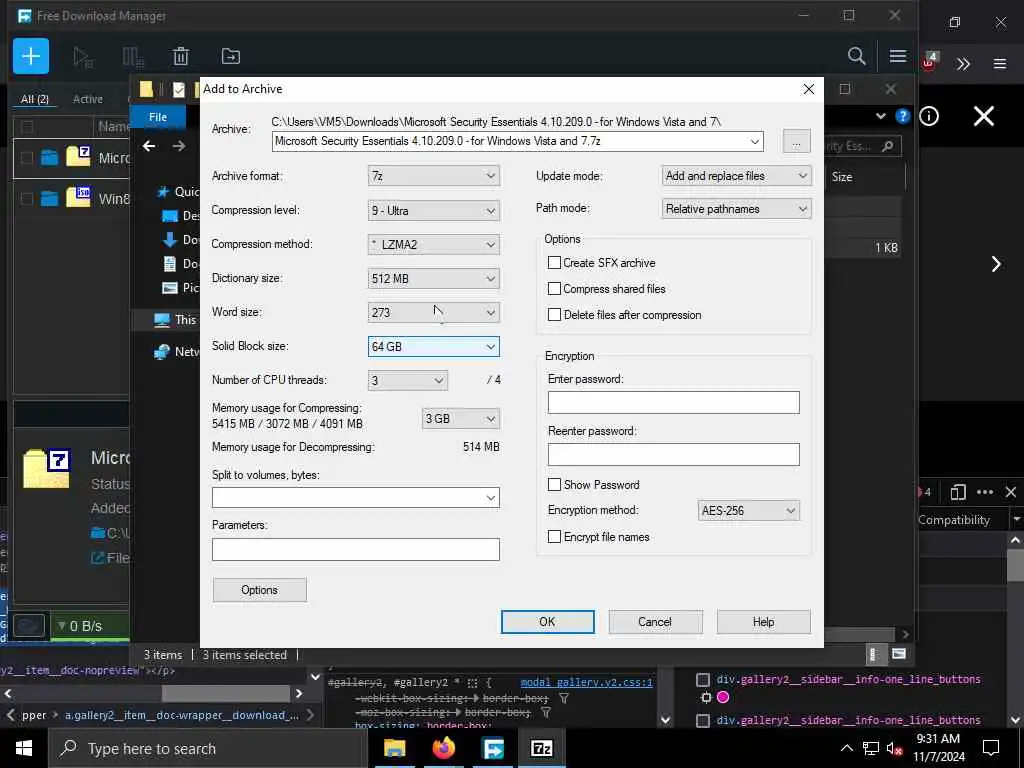Click devtools responsive layout icon
The height and width of the screenshot is (768, 1024).
(958, 492)
